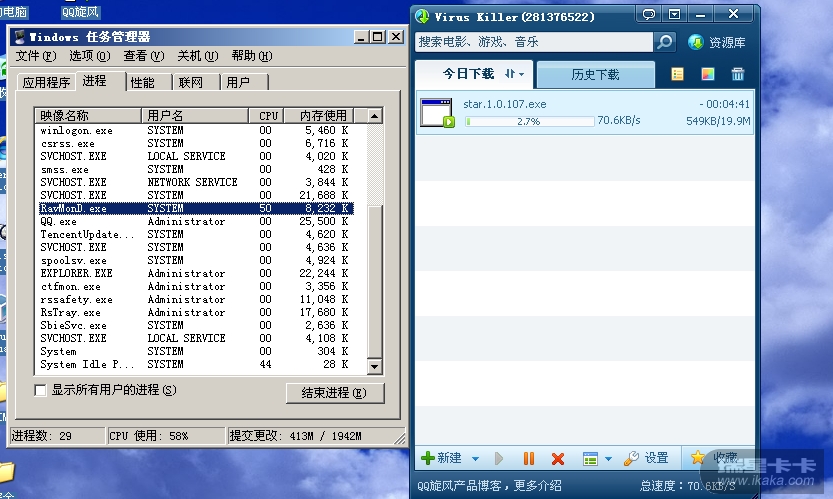Click the search magnifier icon in QQ旋风
This screenshot has width=833, height=499.
coord(664,42)
